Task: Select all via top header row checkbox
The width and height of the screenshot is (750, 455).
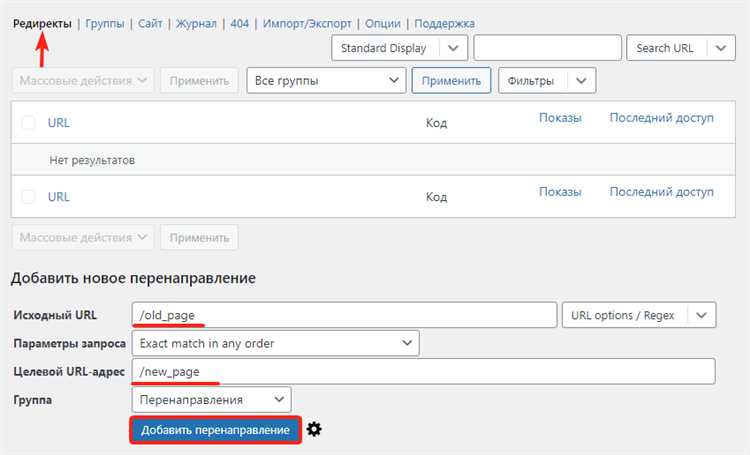Action: [28, 122]
